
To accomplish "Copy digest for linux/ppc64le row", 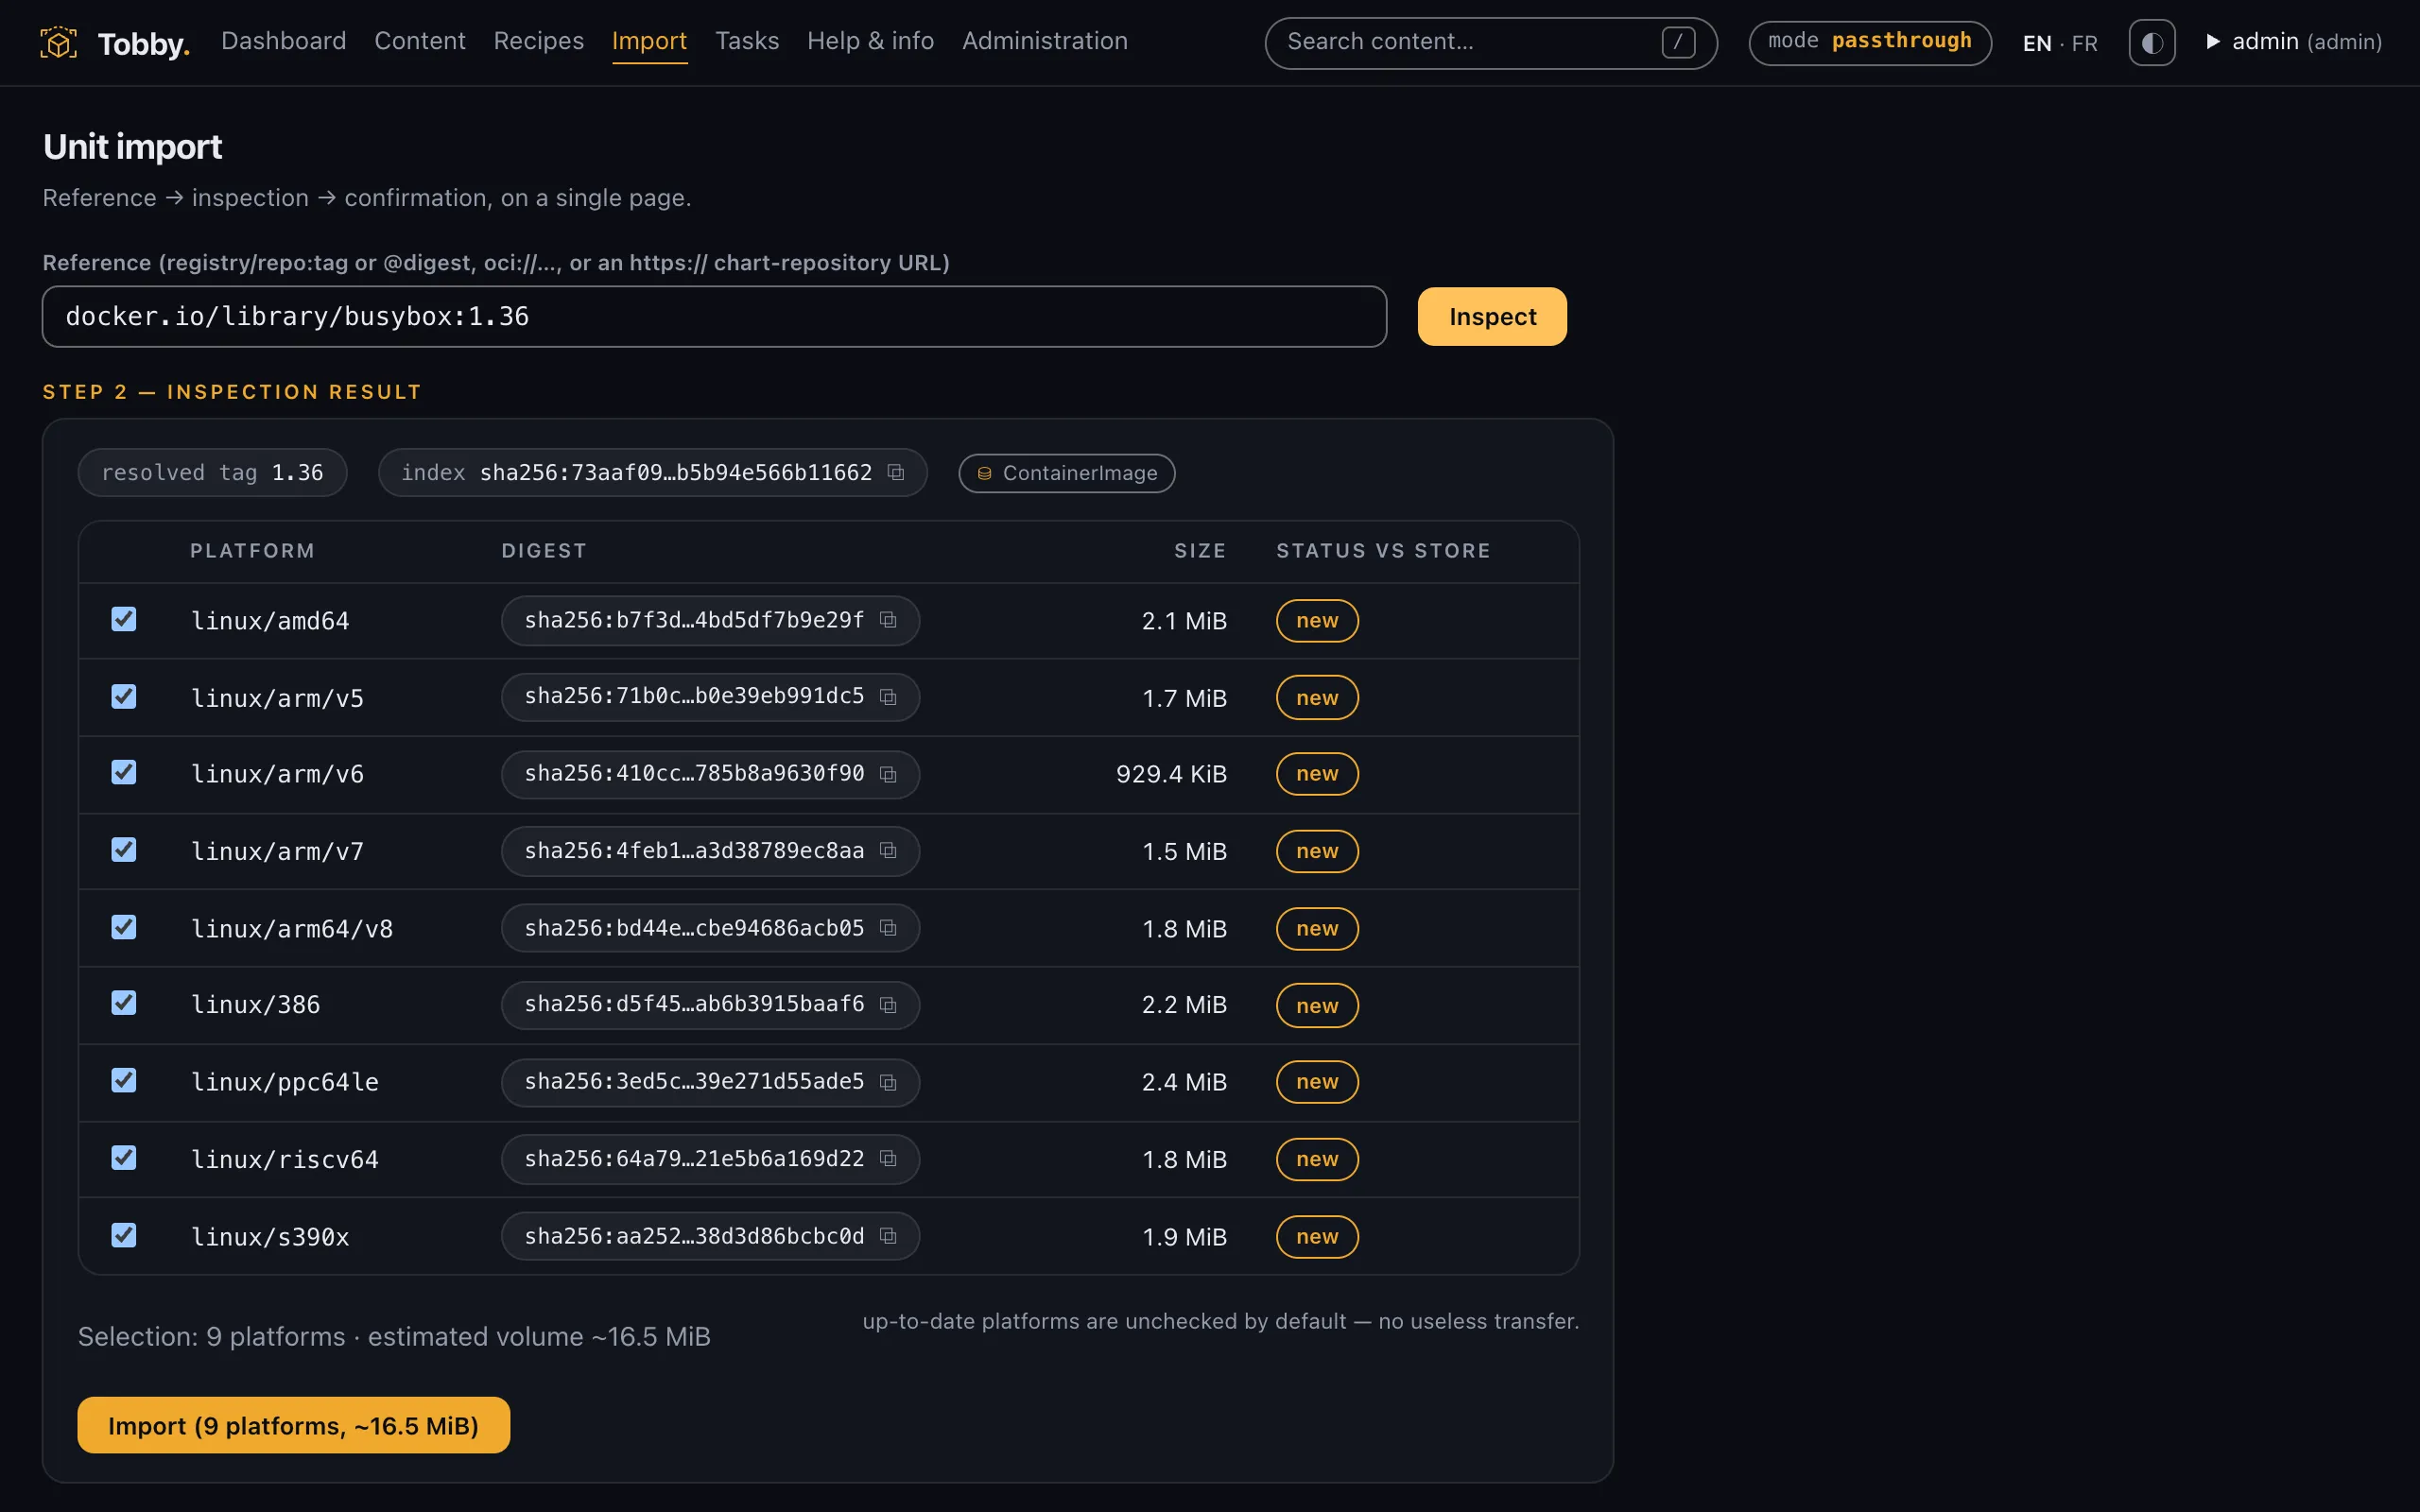I will tap(888, 1082).
